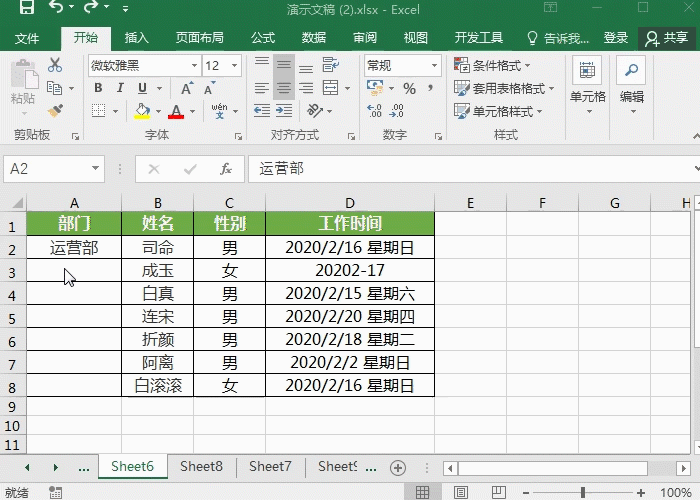Increase the indent
Image resolution: width=700 pixels, height=500 pixels.
point(284,110)
